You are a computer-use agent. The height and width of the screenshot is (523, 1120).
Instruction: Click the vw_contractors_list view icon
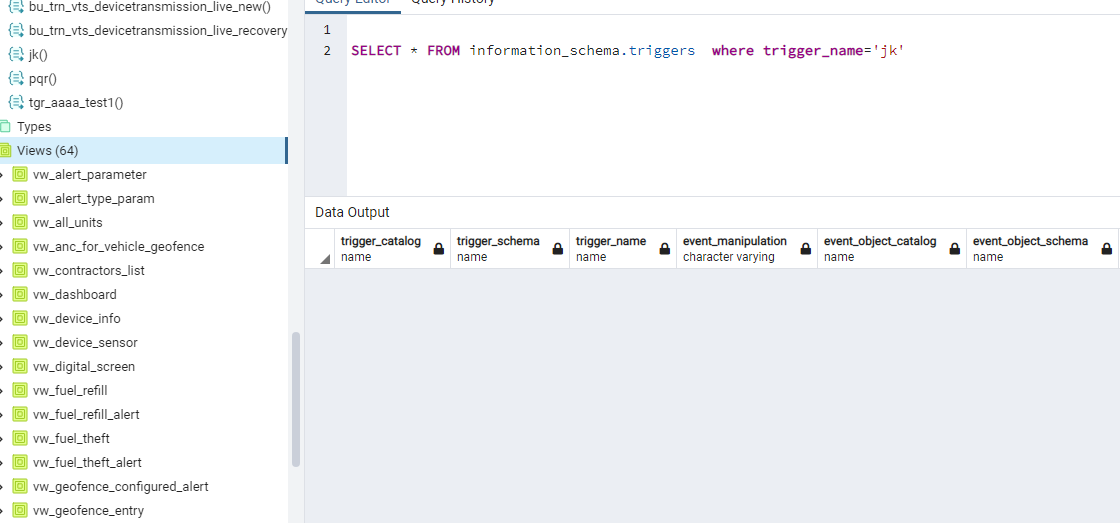[20, 271]
